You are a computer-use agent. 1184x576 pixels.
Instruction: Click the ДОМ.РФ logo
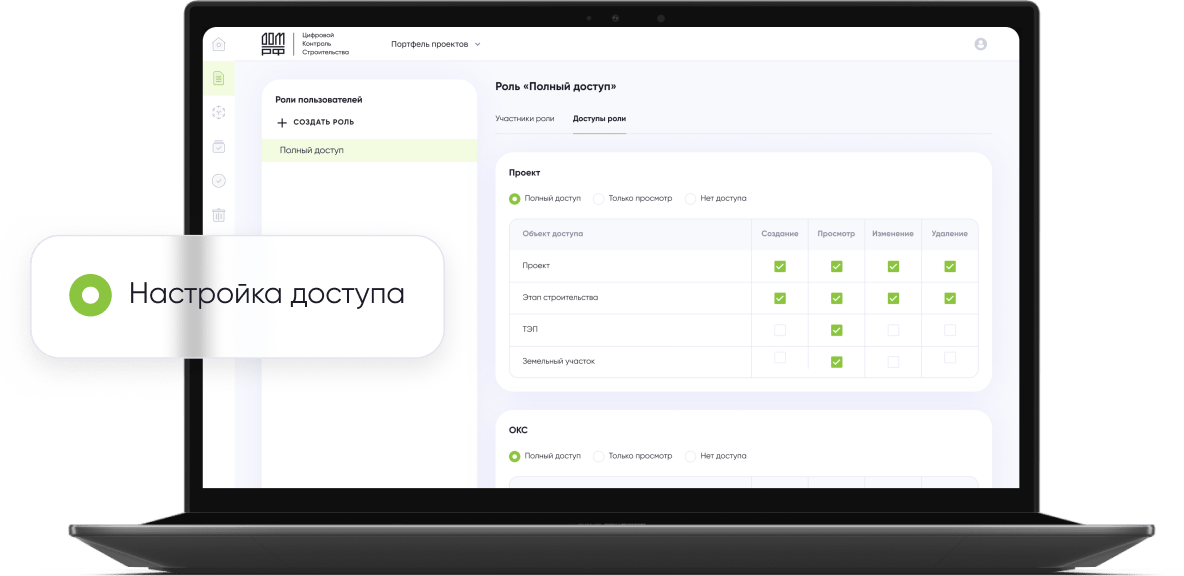[x=273, y=44]
